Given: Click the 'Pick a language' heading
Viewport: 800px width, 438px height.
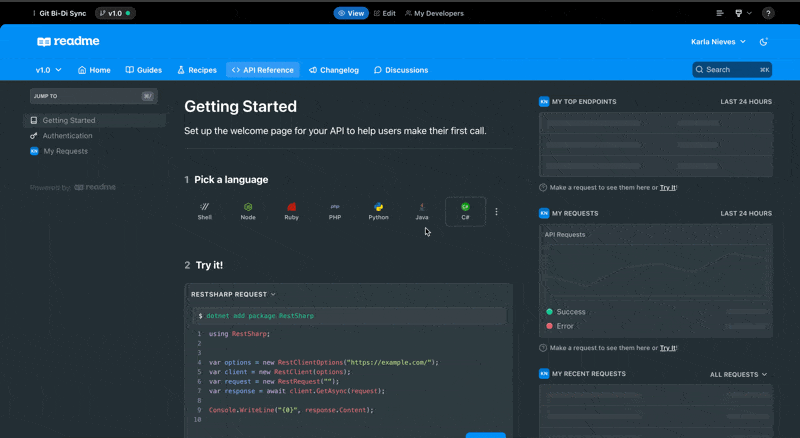Looking at the screenshot, I should pos(231,180).
